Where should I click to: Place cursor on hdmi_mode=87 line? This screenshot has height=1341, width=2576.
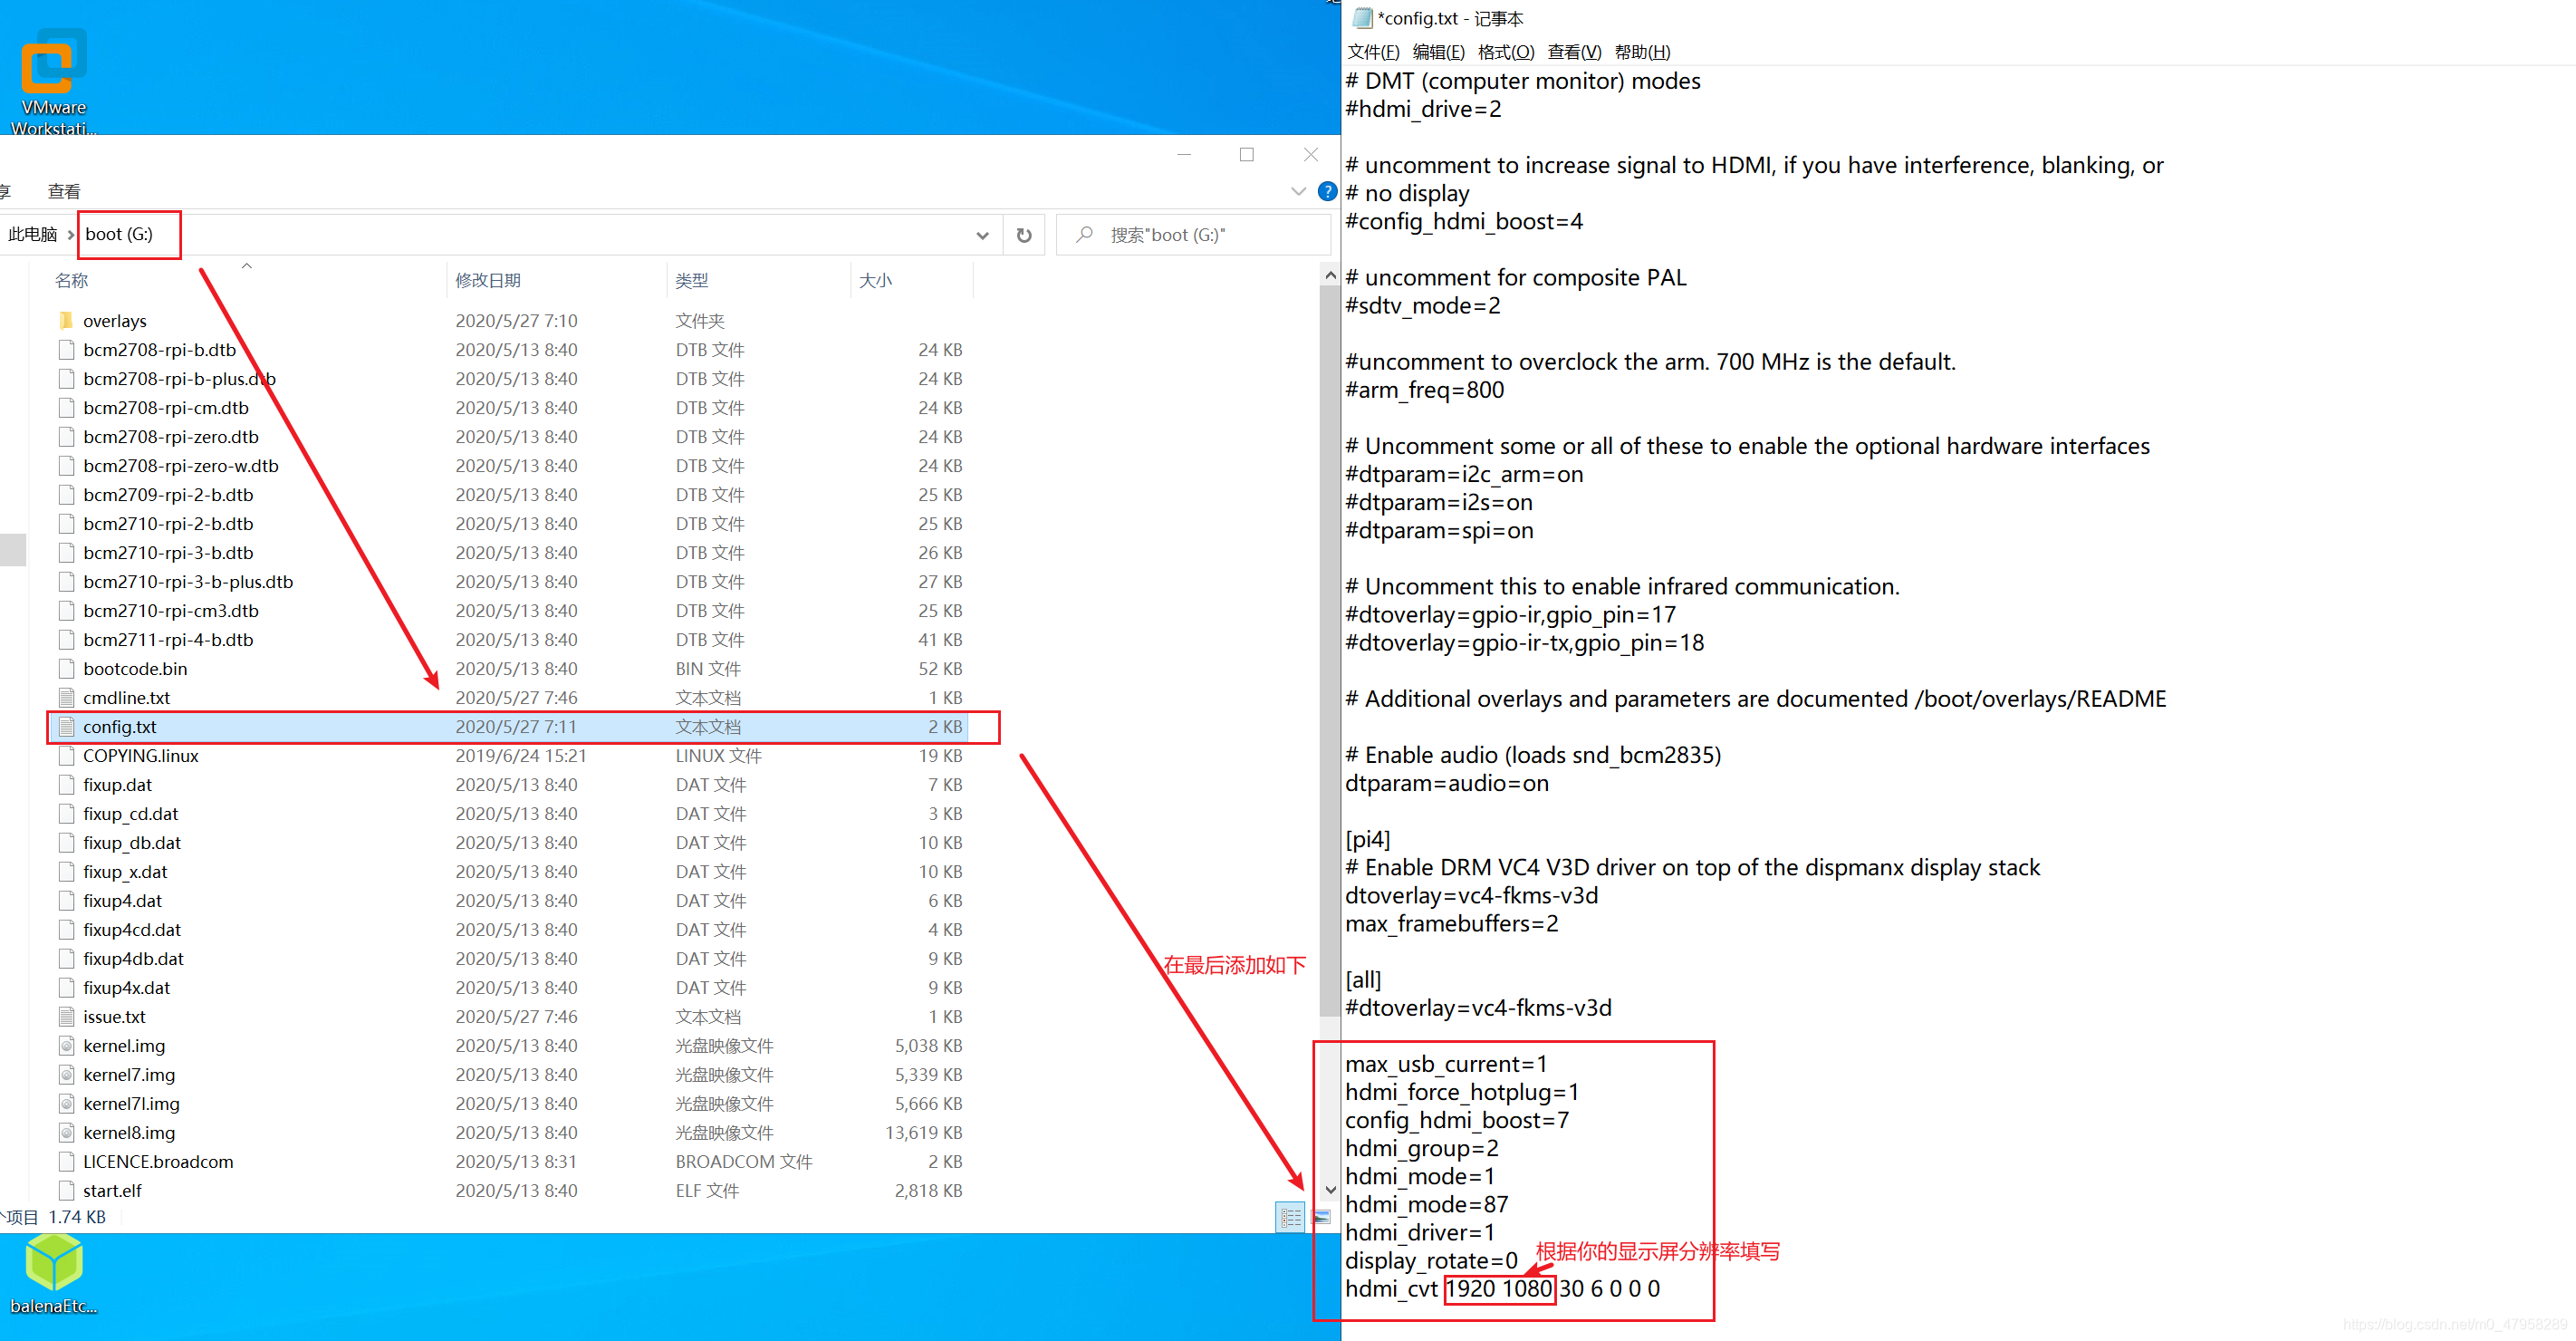(x=1426, y=1204)
